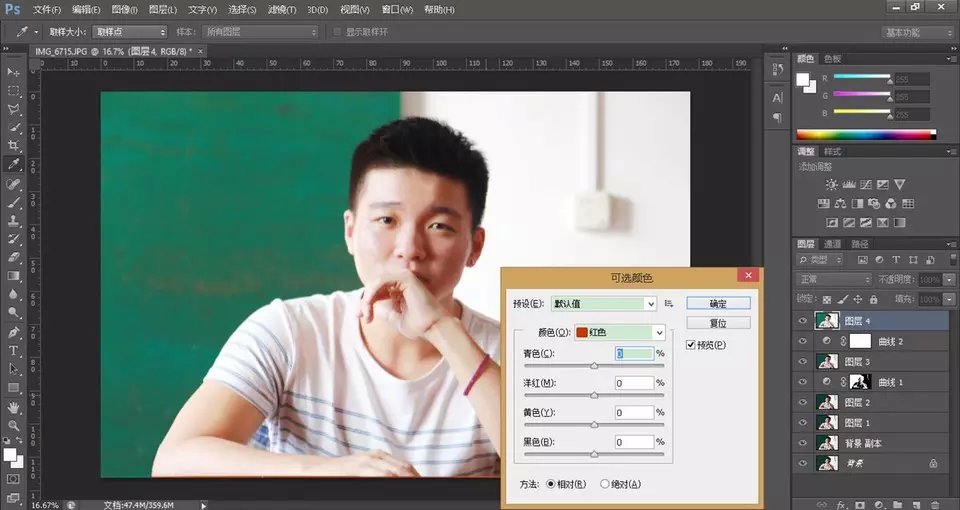Add a Brightness/Contrast adjustment
This screenshot has width=960, height=510.
click(831, 184)
